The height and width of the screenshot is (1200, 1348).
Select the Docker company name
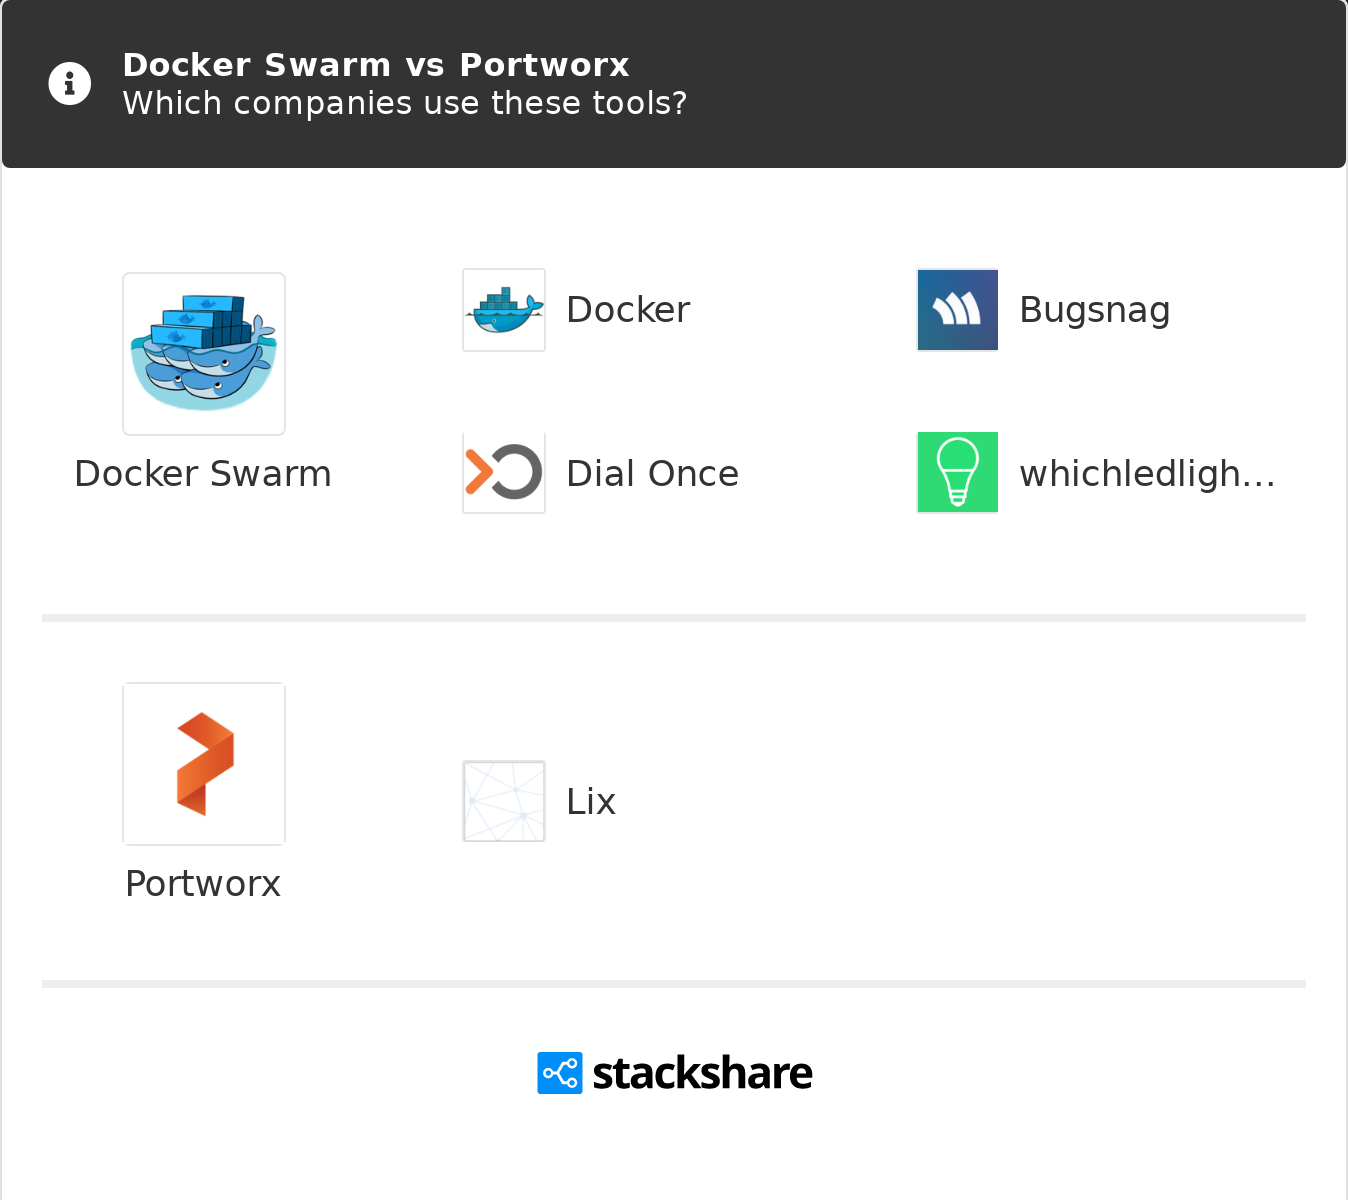pyautogui.click(x=628, y=310)
